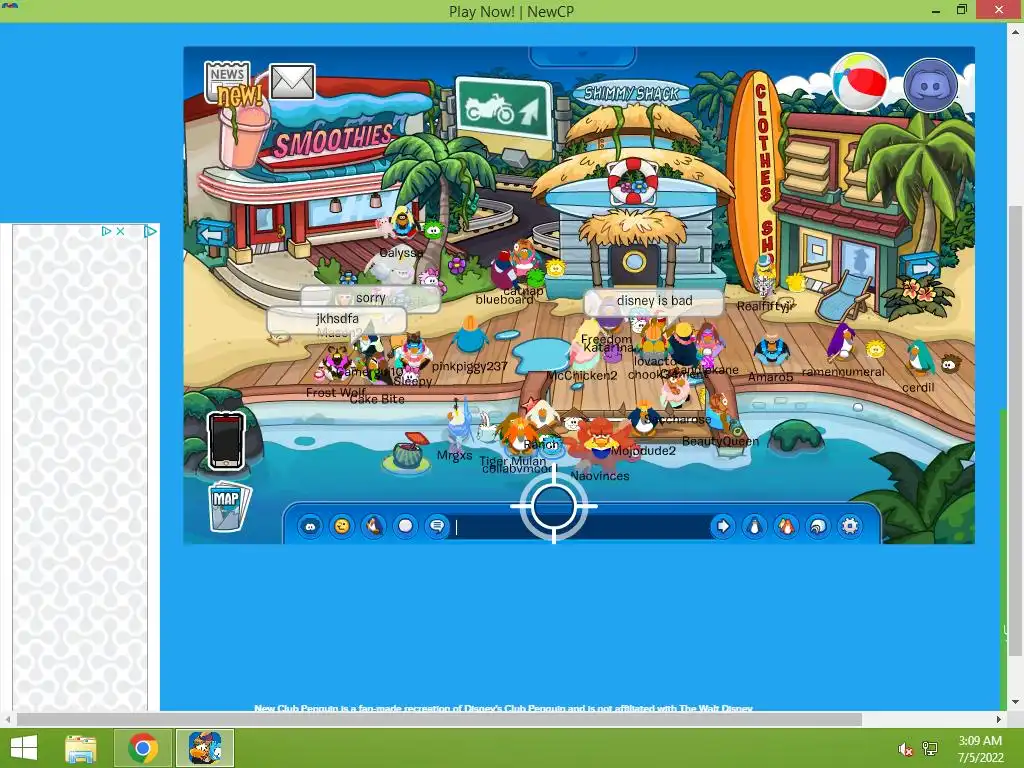Open the puffle button in chat bar
This screenshot has width=1024, height=768.
[310, 526]
